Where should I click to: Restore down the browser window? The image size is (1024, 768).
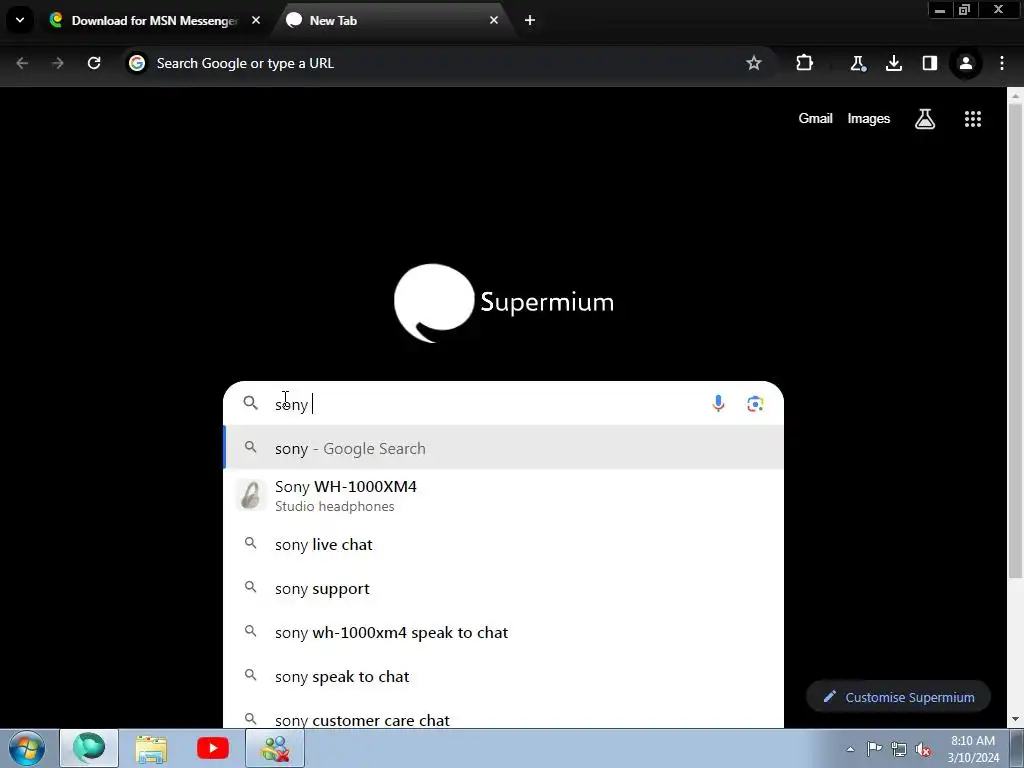click(x=964, y=10)
